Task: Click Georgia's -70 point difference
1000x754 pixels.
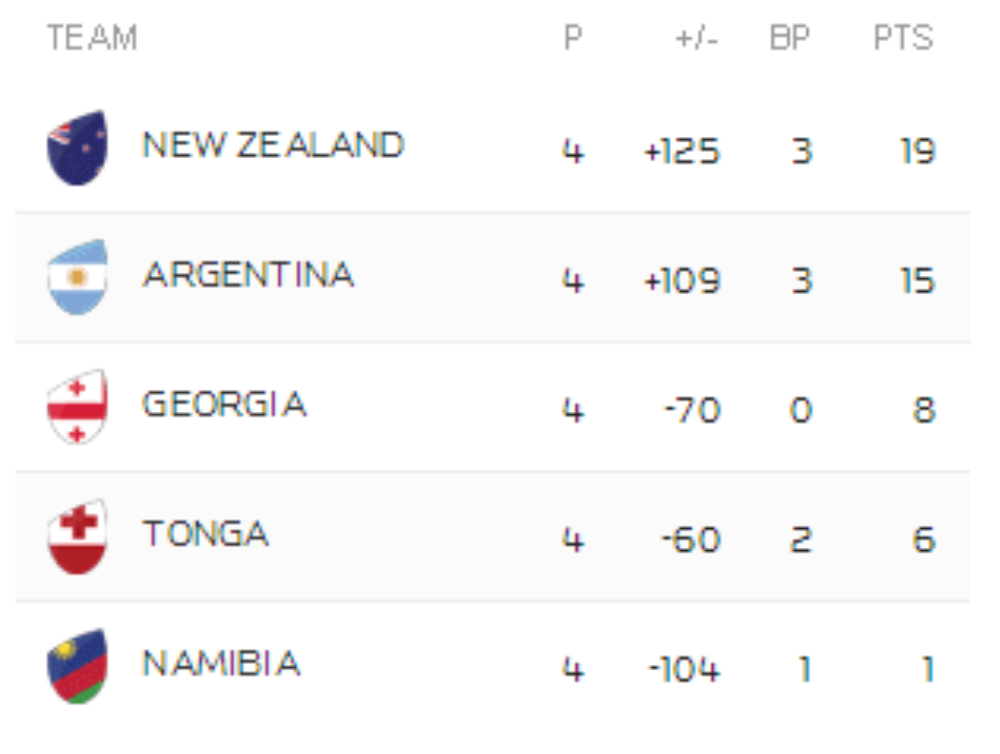Action: [691, 411]
